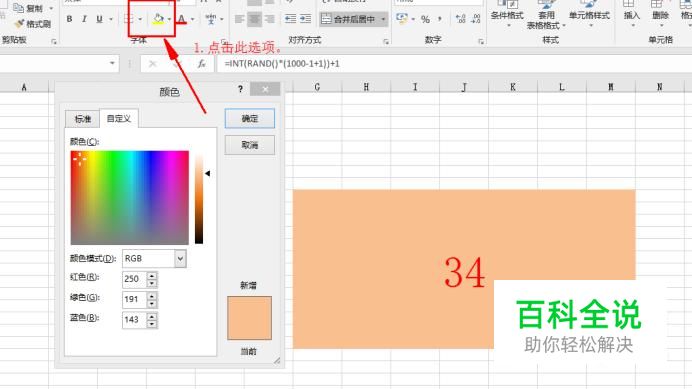Click the phonetic guide (文) icon
This screenshot has height=389, width=692.
pyautogui.click(x=211, y=19)
